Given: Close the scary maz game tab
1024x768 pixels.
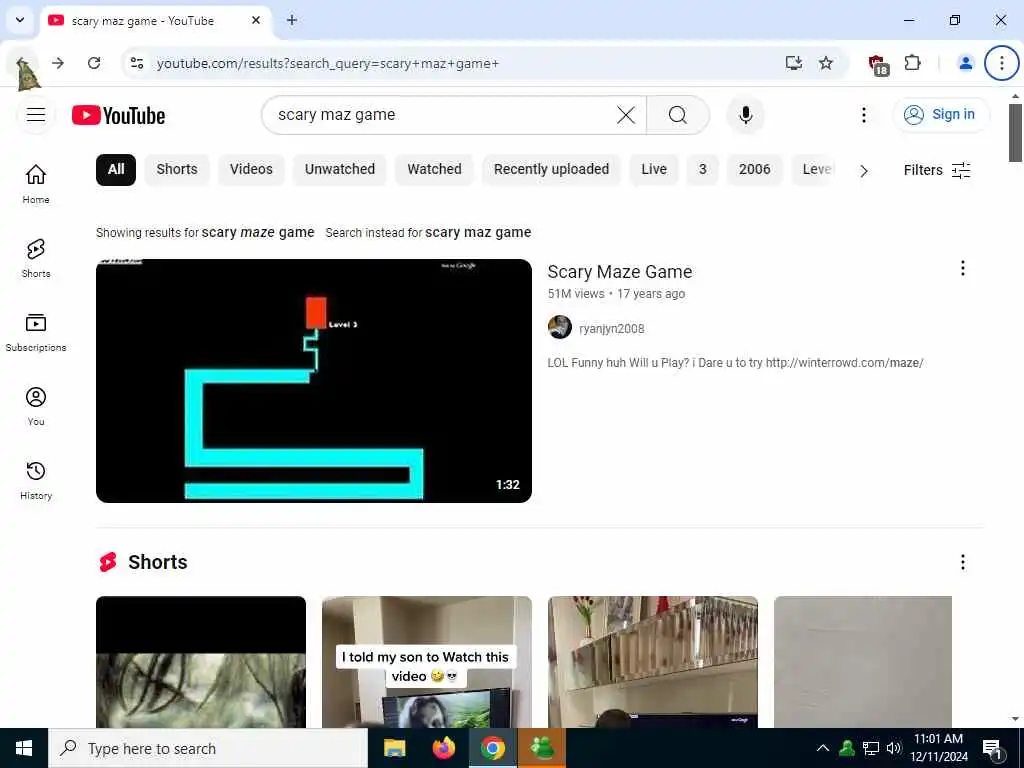Looking at the screenshot, I should [256, 20].
